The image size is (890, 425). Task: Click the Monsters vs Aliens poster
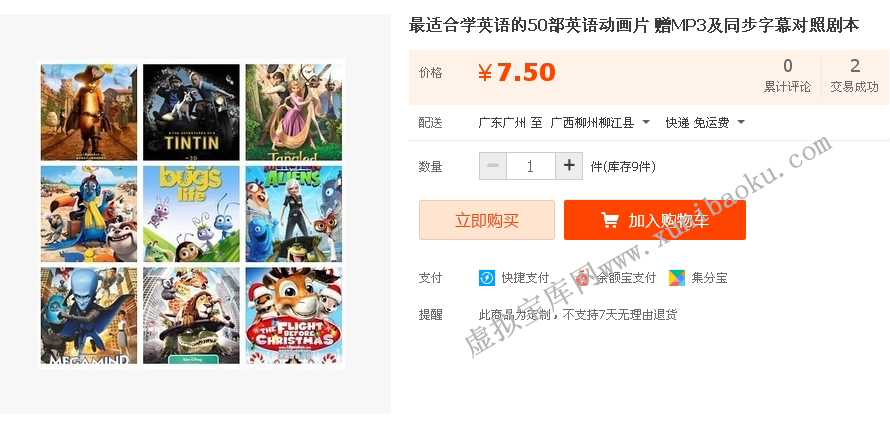[294, 214]
